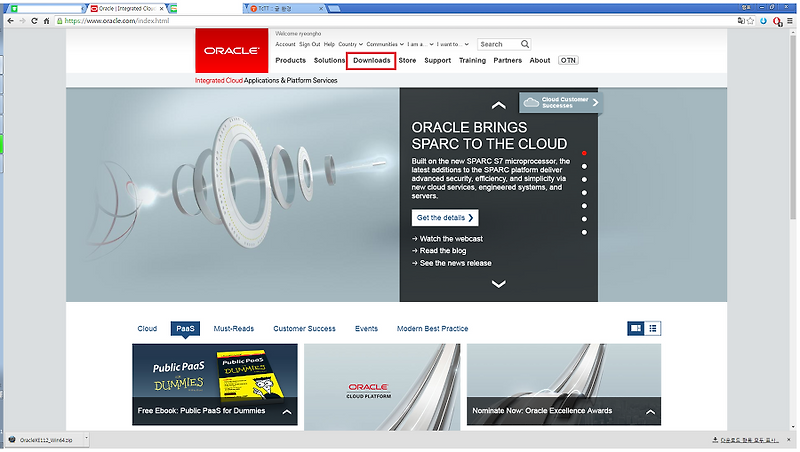Click the previous slide up chevron
This screenshot has width=800, height=452.
(498, 105)
